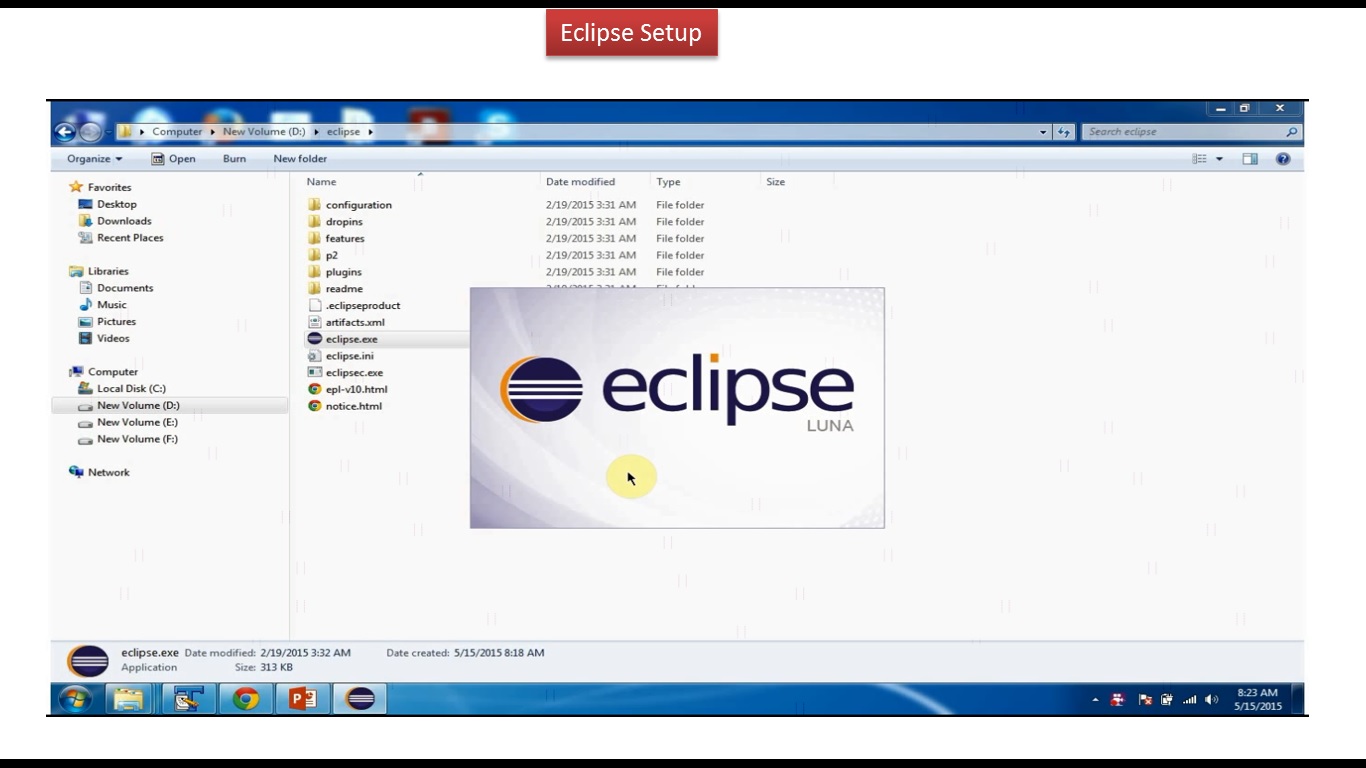This screenshot has width=1366, height=768.
Task: Click the Windows Start button
Action: 76,699
